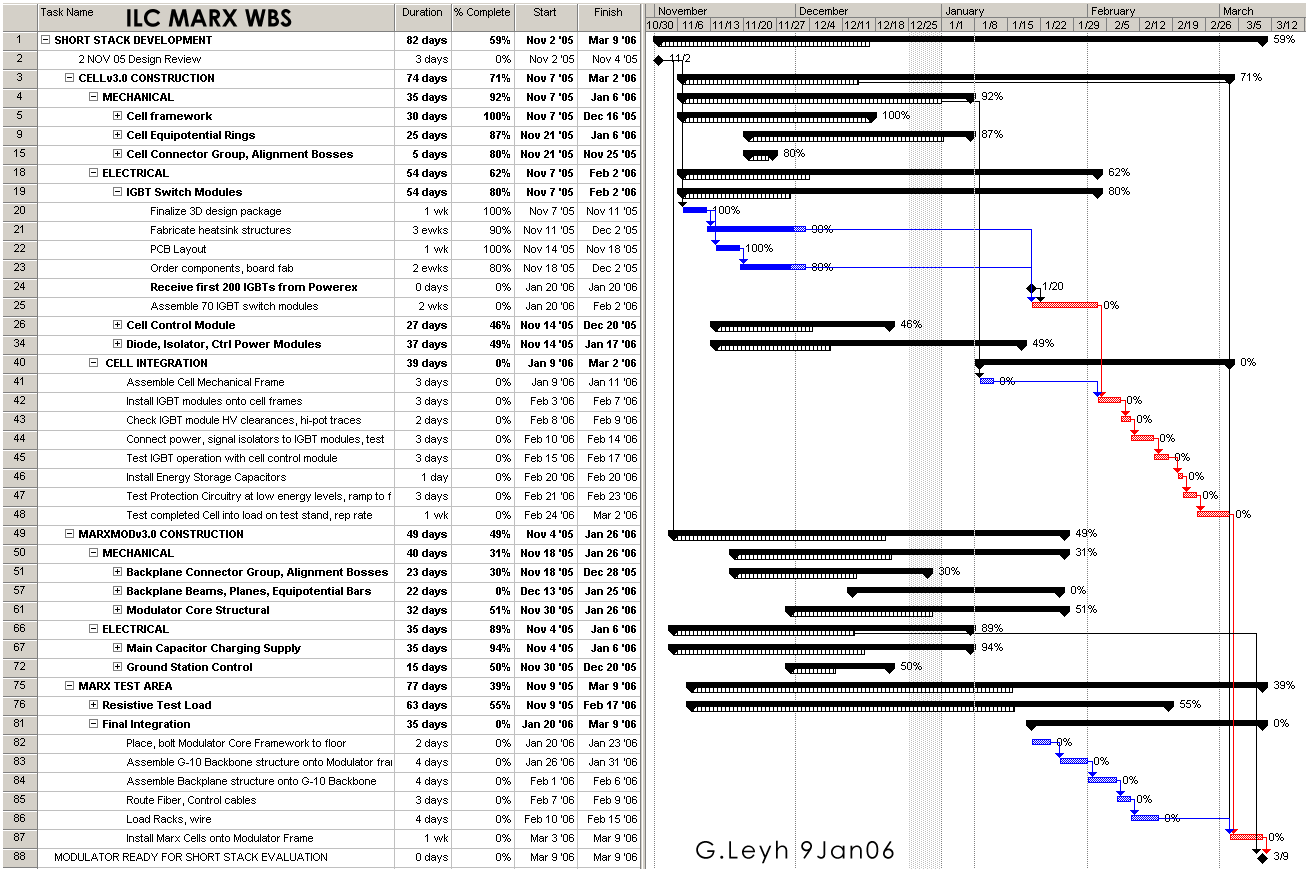Expand the Main Capacitor Charging Supply group
The width and height of the screenshot is (1308, 869).
click(118, 649)
